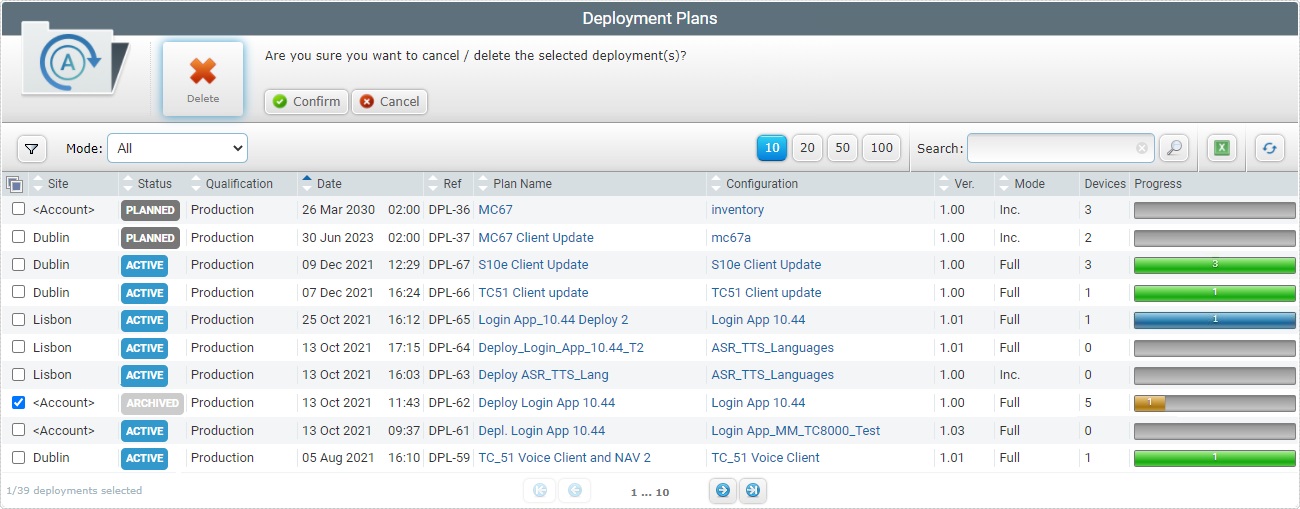Open TC_51 Voice Client and NAV 2
This screenshot has height=509, width=1300.
(565, 458)
